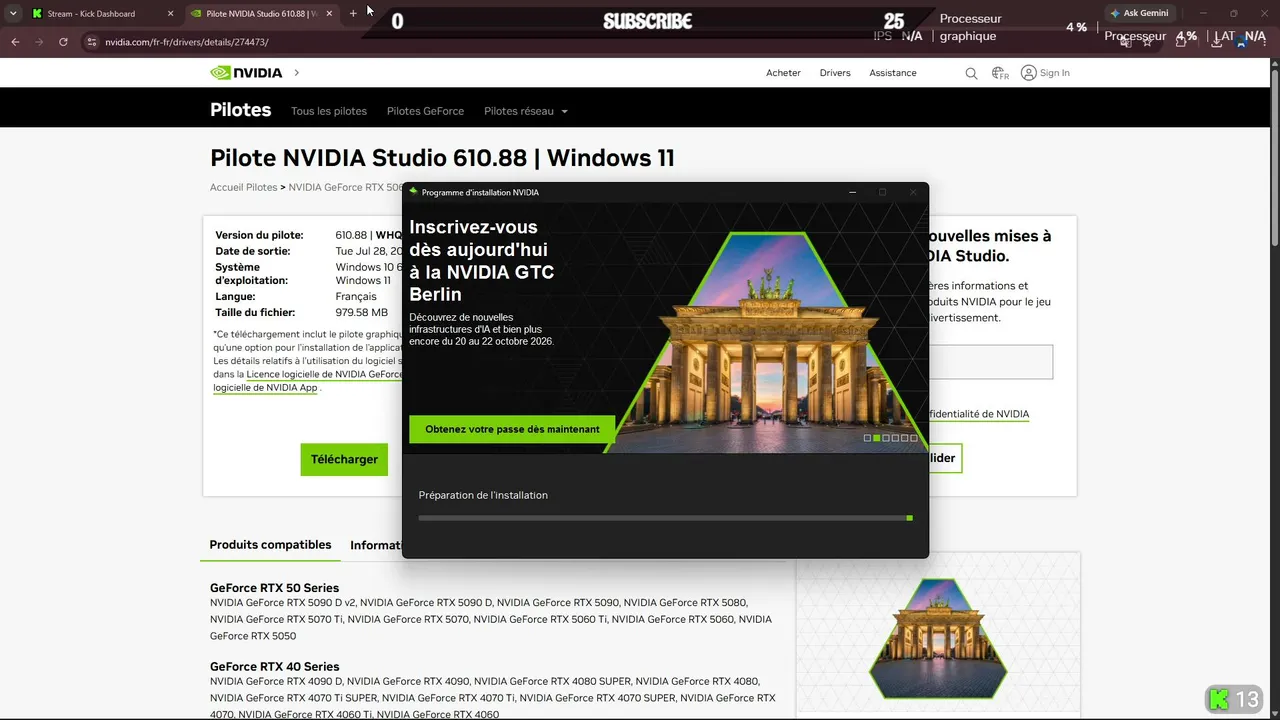Image resolution: width=1280 pixels, height=720 pixels.
Task: Click the Programme d'installation NVIDIA title text
Action: (480, 192)
